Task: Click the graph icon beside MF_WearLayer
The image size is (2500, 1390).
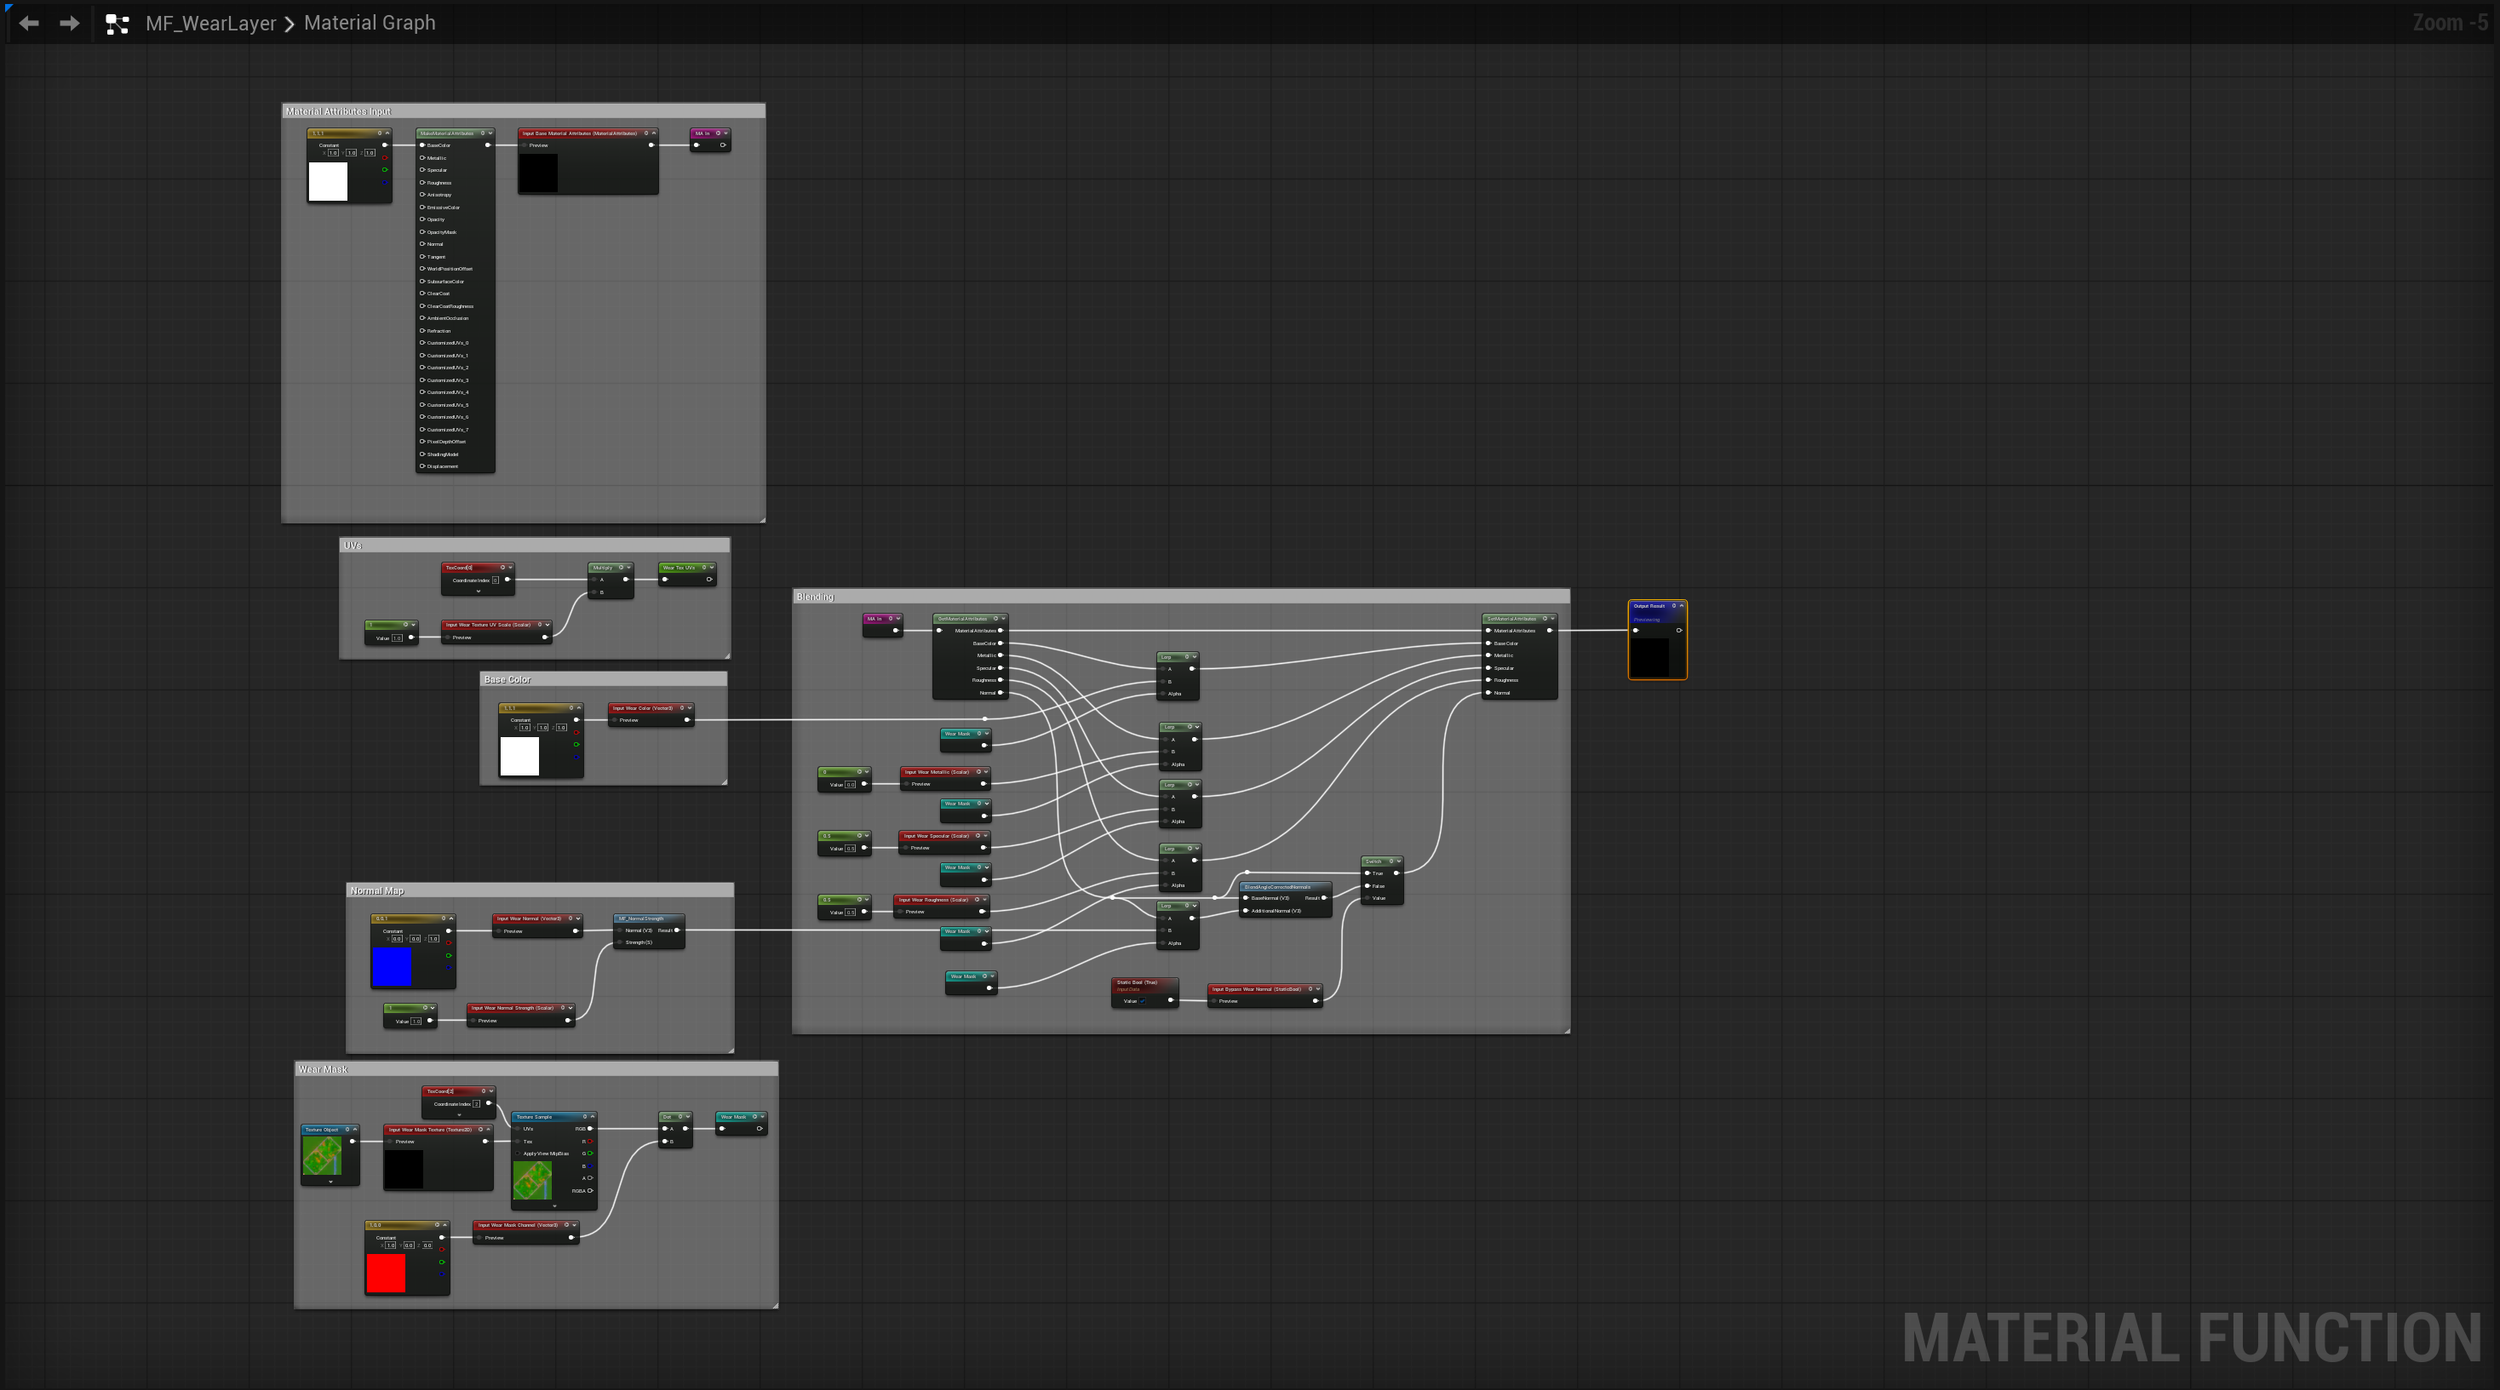Action: [117, 24]
